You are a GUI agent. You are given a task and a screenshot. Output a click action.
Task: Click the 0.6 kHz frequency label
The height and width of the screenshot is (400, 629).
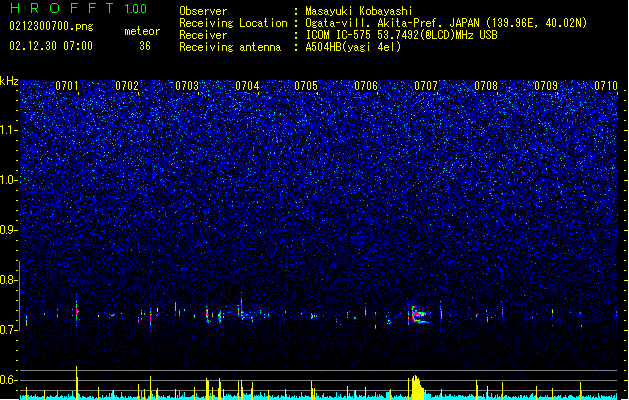(x=8, y=380)
